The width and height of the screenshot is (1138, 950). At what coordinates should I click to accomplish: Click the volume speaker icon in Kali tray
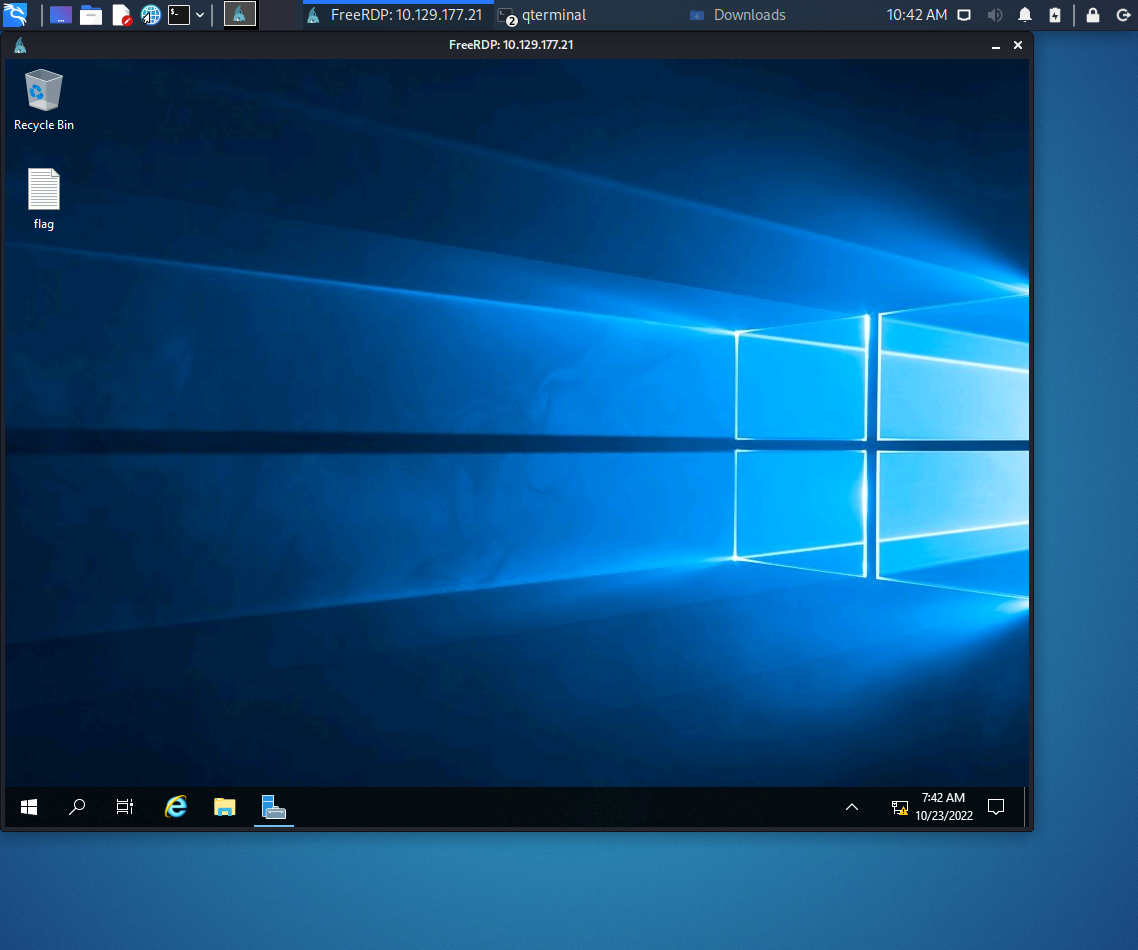(995, 15)
